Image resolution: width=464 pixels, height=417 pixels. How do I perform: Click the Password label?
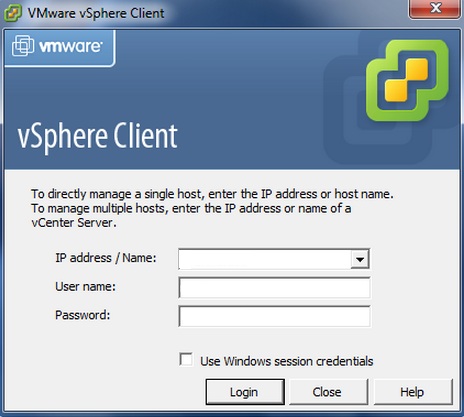pyautogui.click(x=82, y=315)
